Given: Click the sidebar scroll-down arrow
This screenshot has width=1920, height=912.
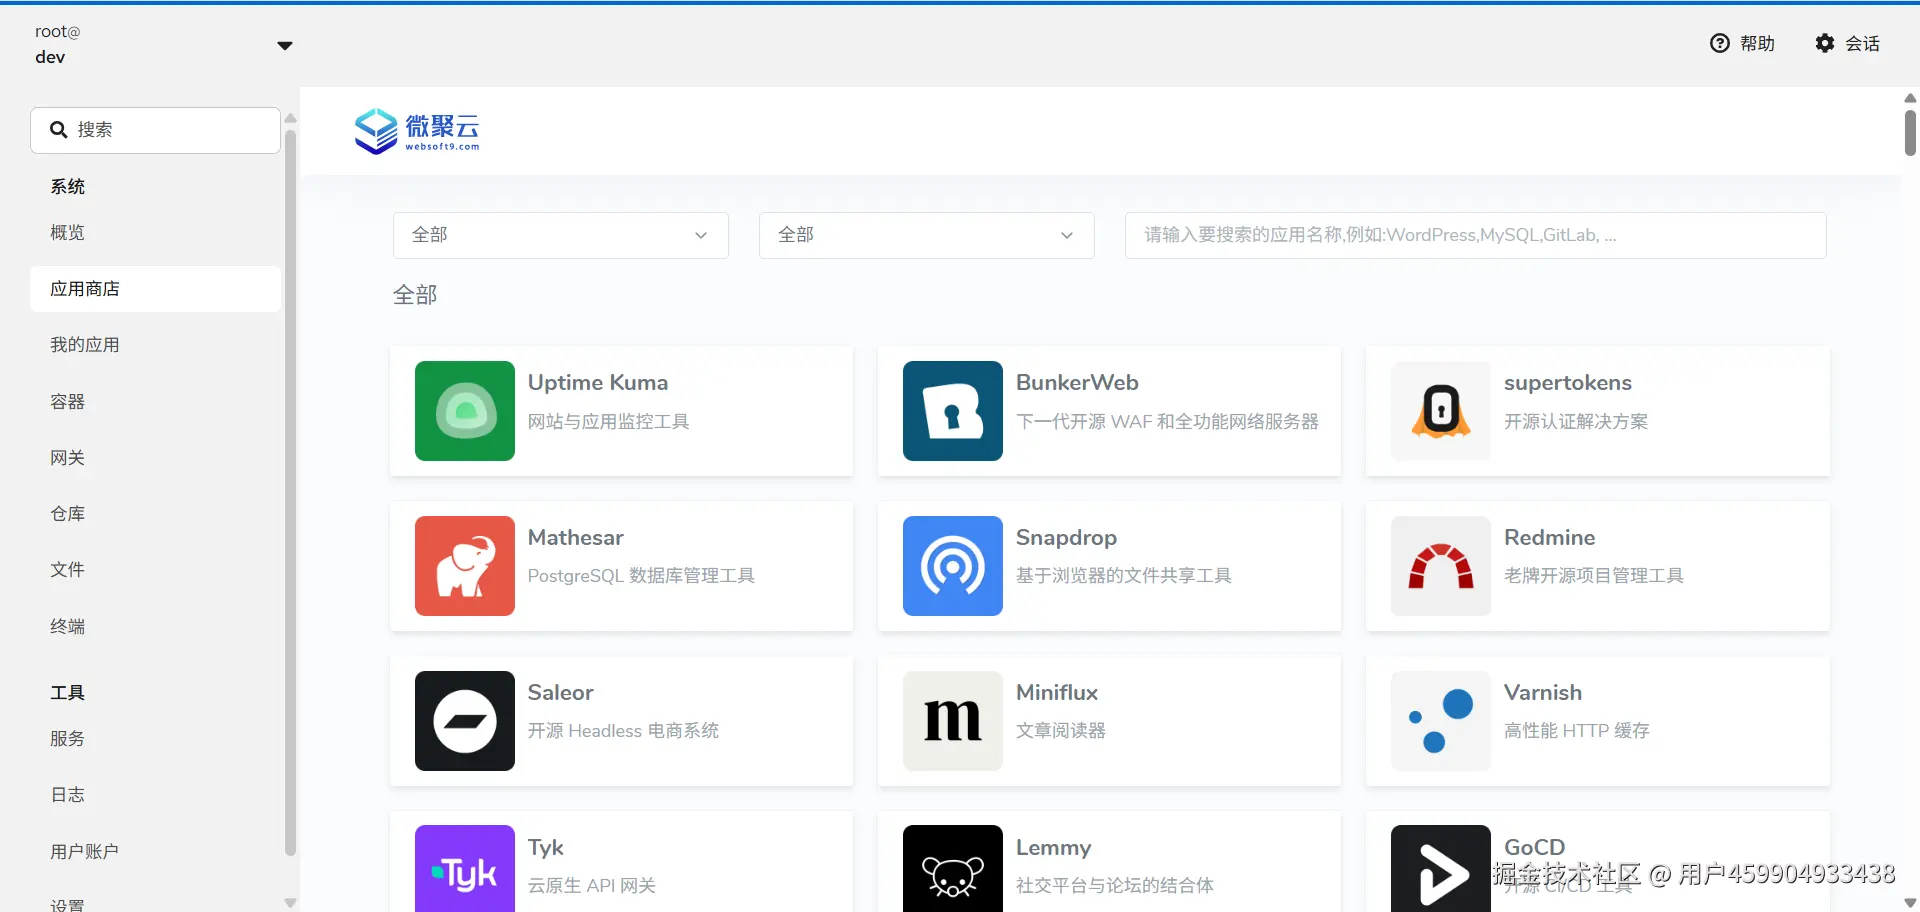Looking at the screenshot, I should pyautogui.click(x=291, y=902).
